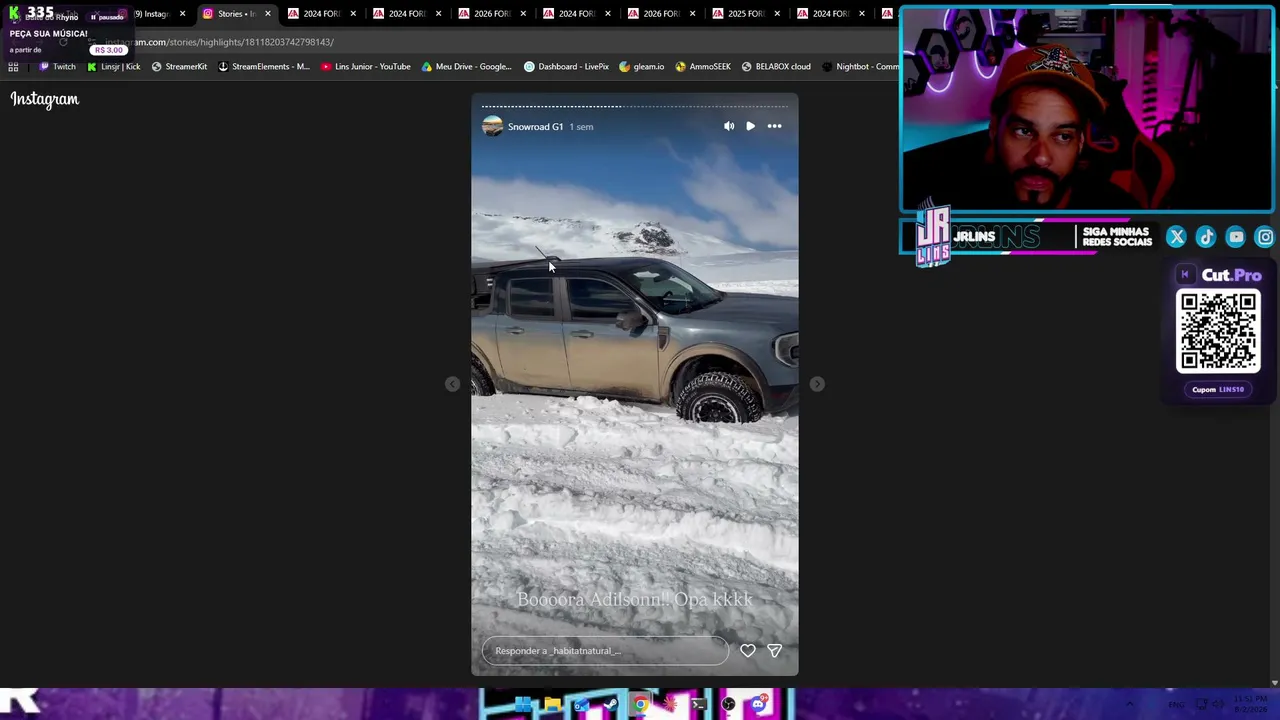Mute the Instagram story audio
Viewport: 1280px width, 720px height.
coord(729,126)
